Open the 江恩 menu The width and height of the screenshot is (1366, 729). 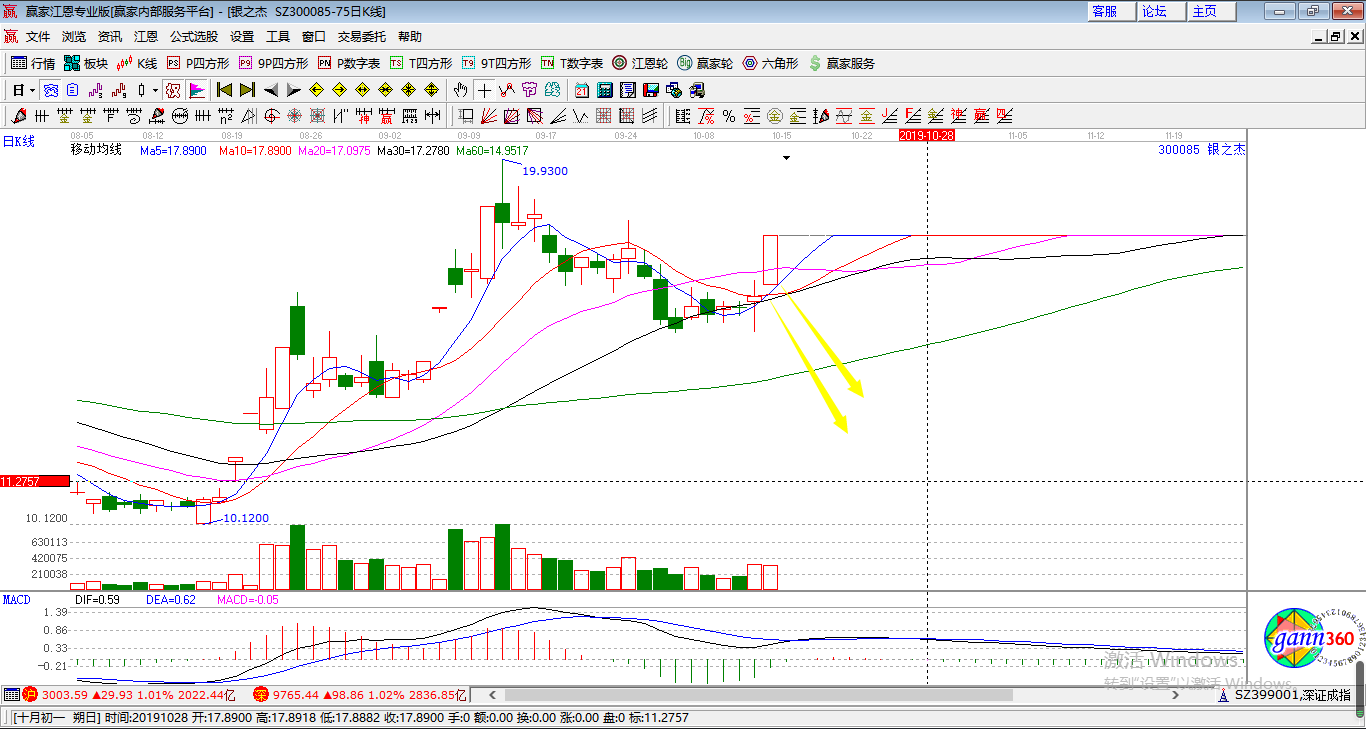(x=146, y=37)
